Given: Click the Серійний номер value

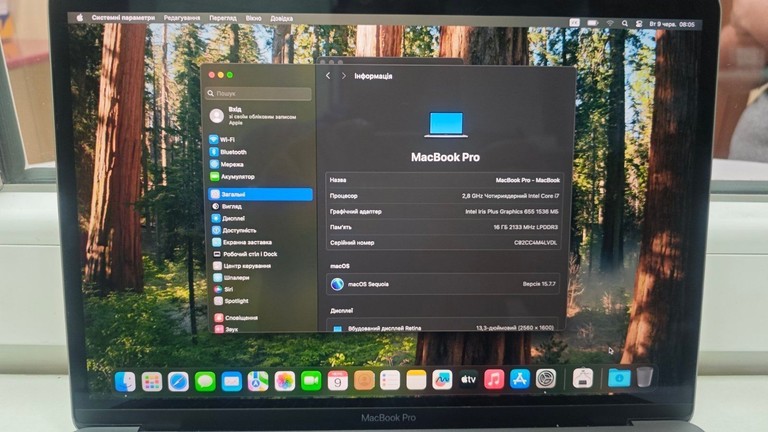Looking at the screenshot, I should [x=535, y=243].
